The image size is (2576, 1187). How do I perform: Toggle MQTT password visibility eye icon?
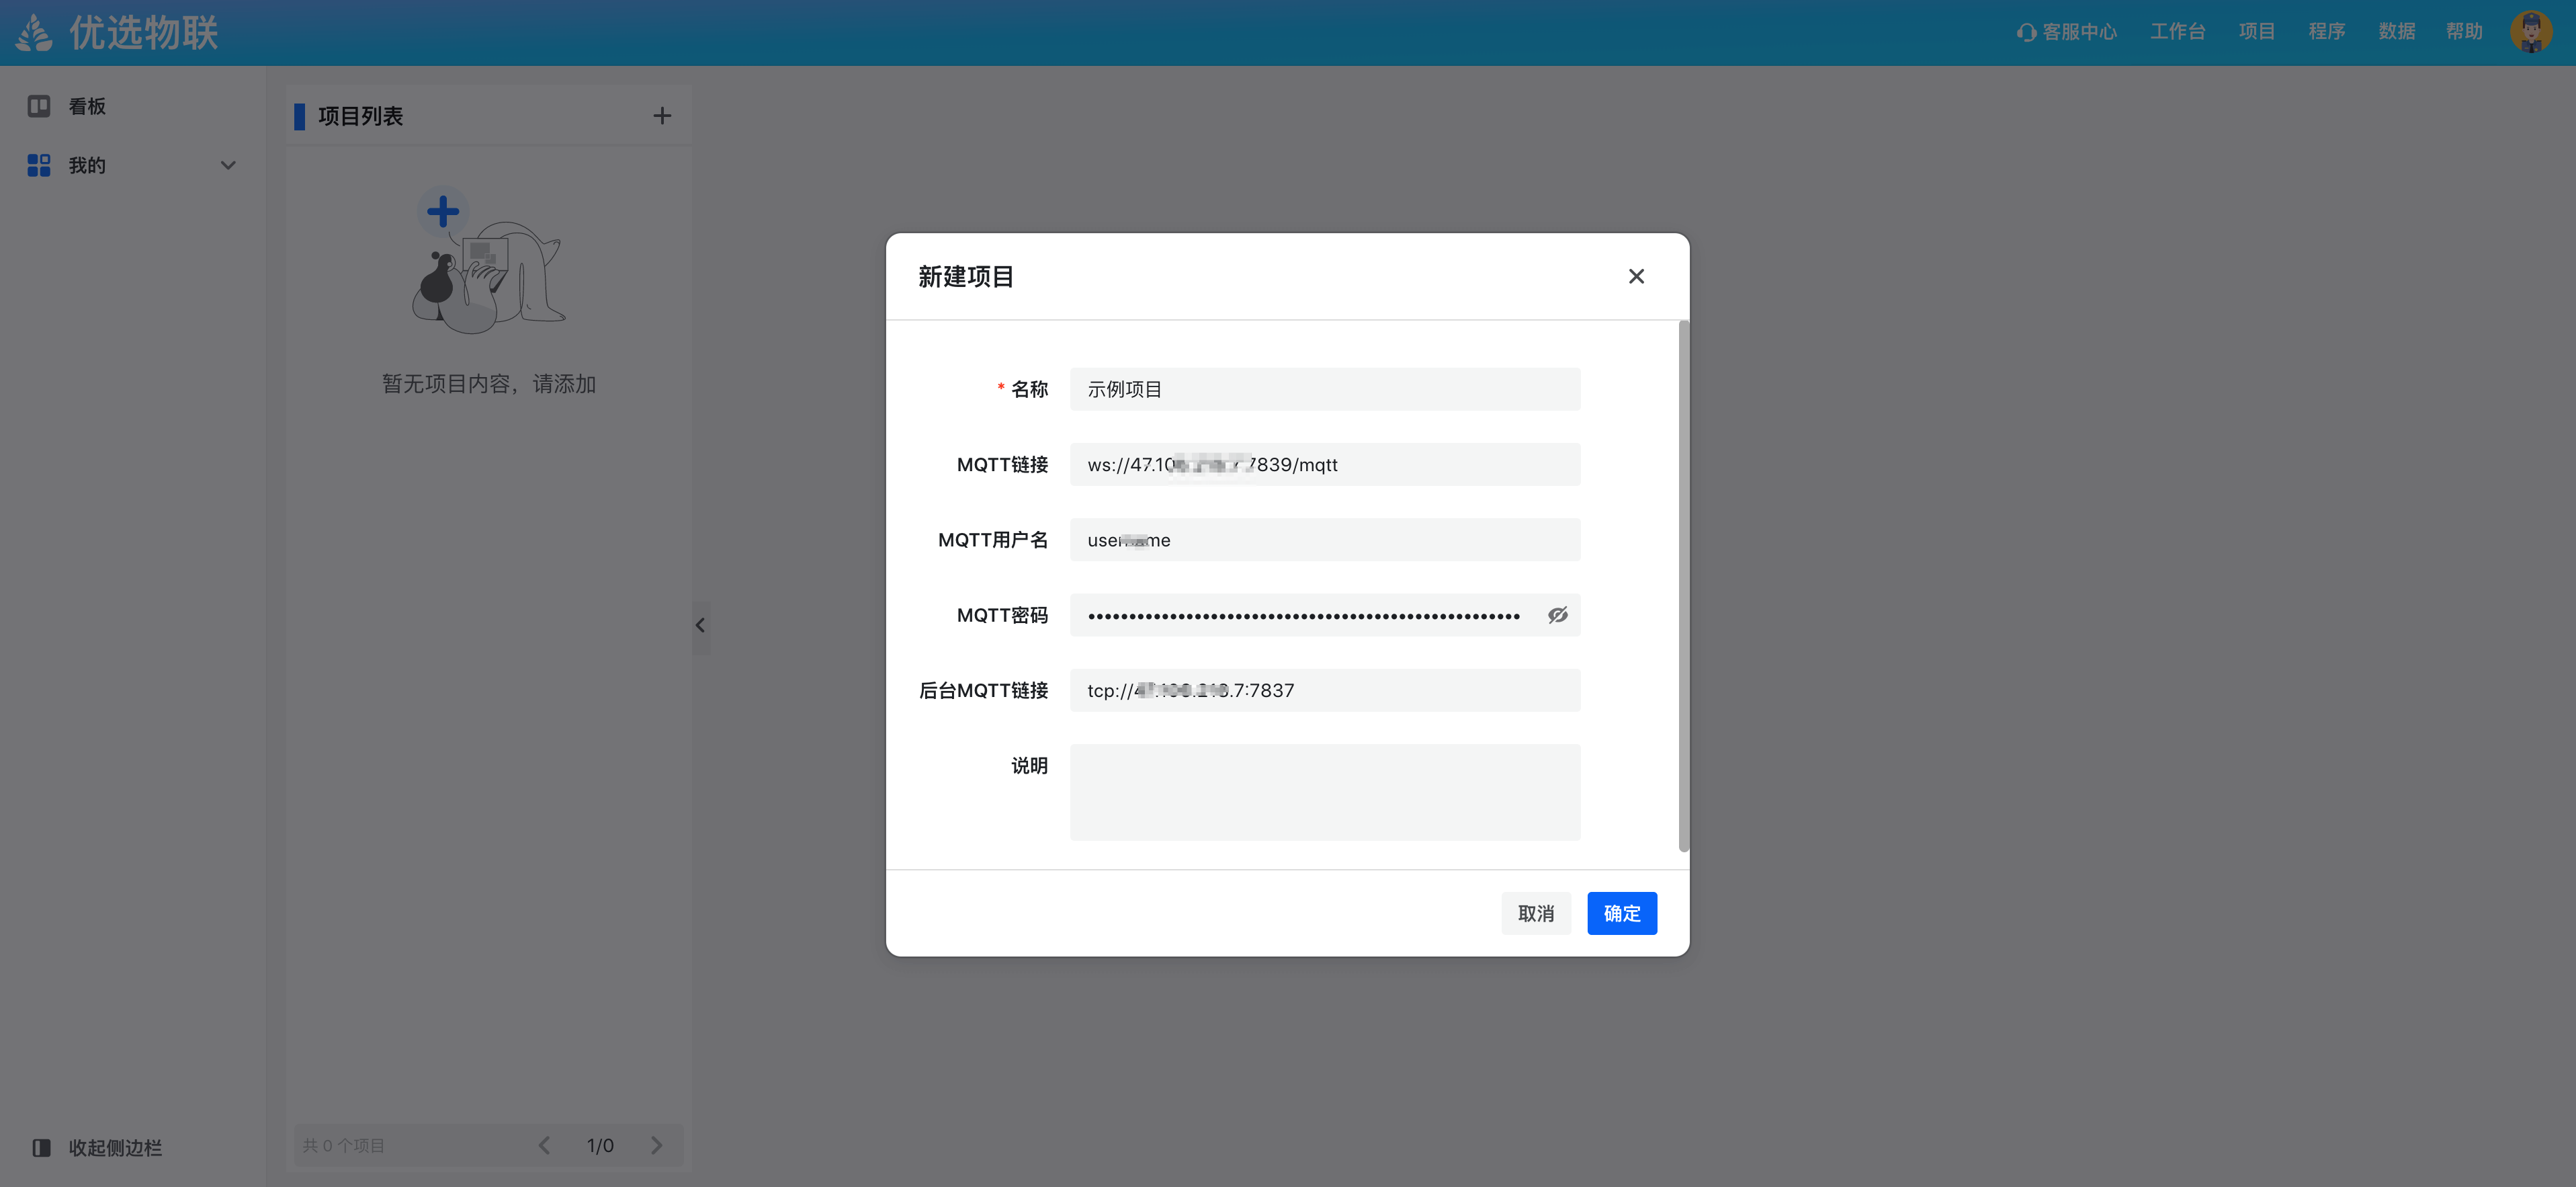click(1557, 615)
